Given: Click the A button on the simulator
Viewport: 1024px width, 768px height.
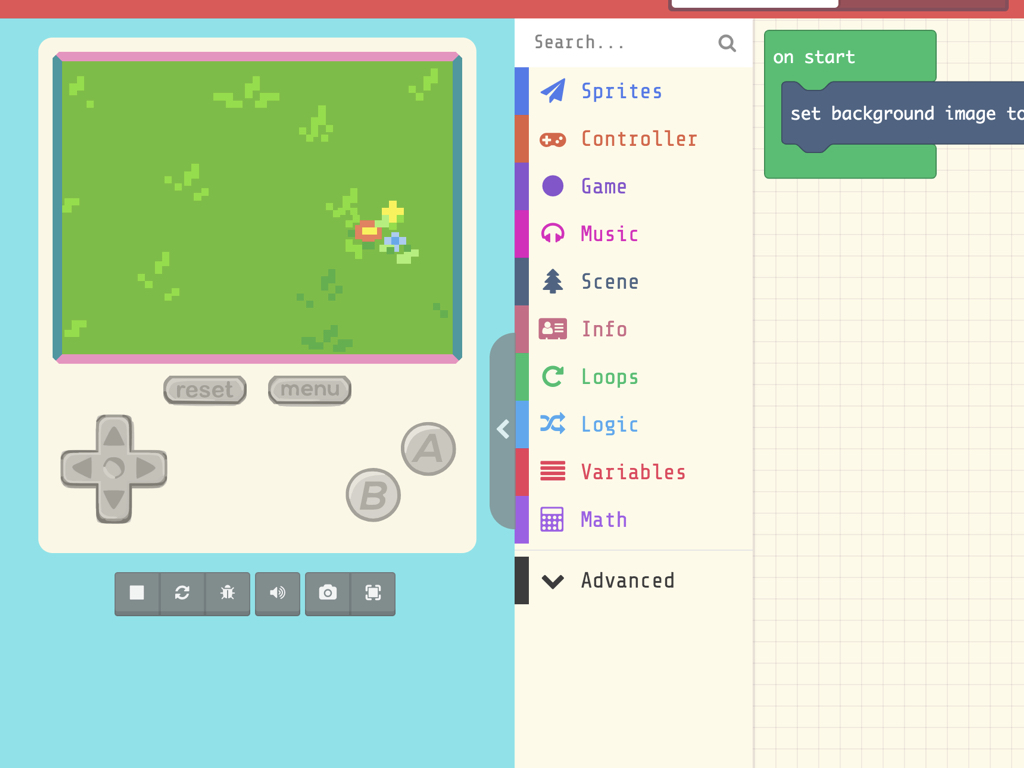Looking at the screenshot, I should click(428, 449).
